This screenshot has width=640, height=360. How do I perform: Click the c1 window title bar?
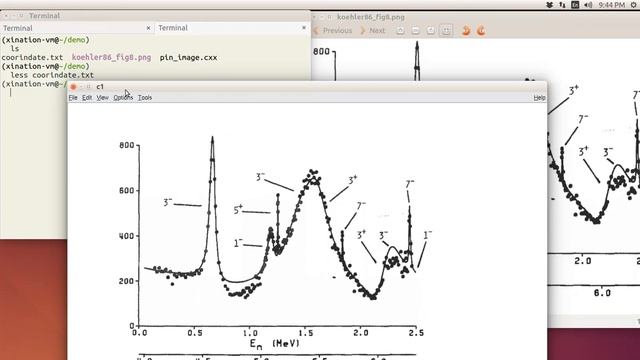pos(307,87)
